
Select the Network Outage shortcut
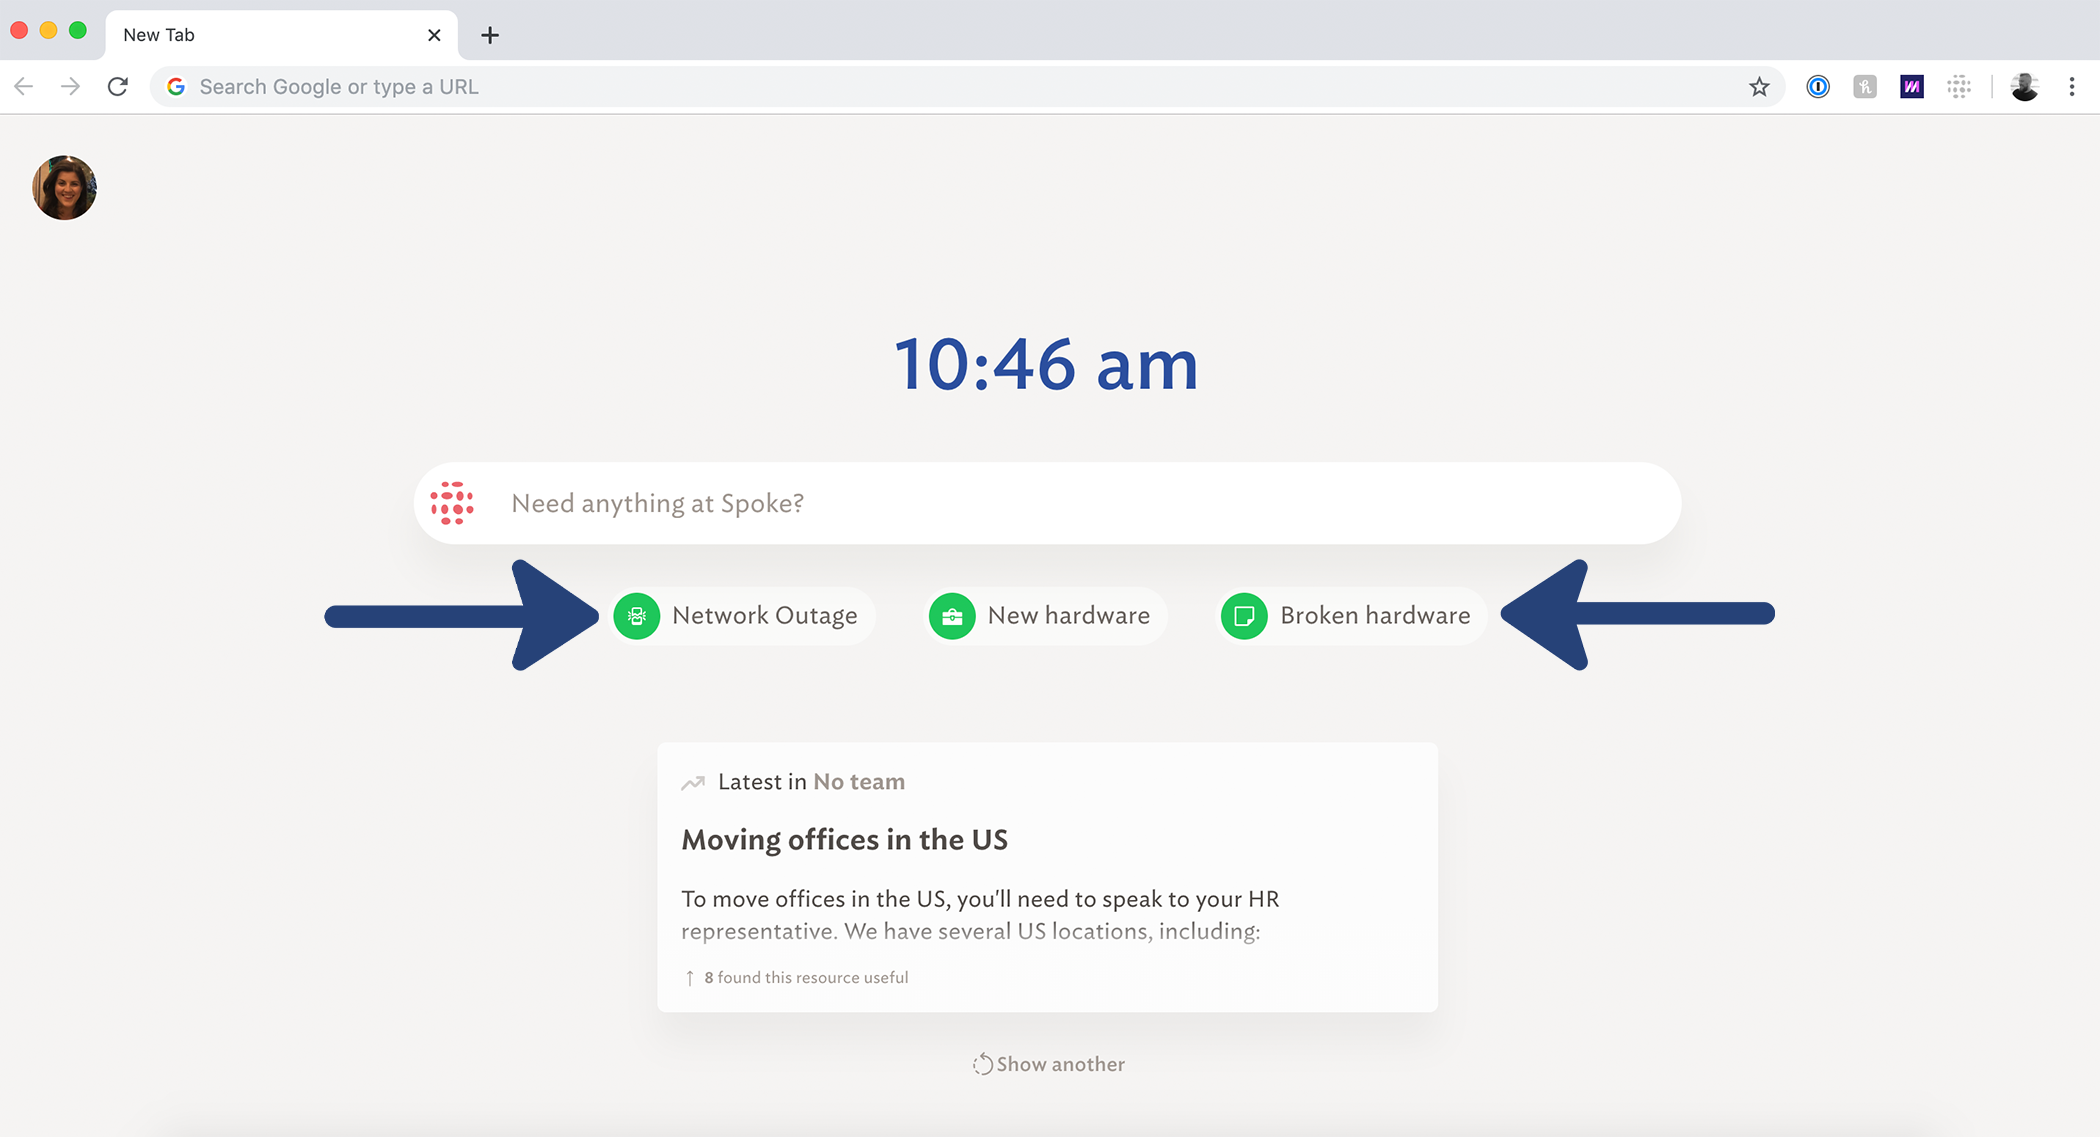pos(743,616)
